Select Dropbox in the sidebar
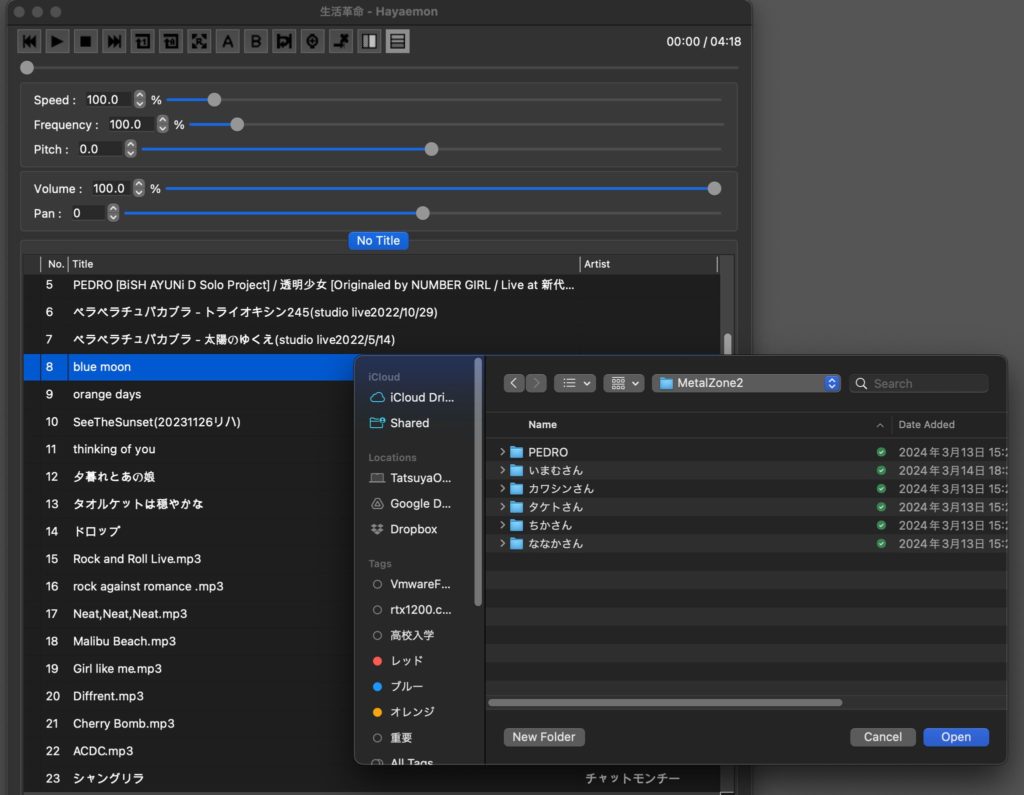Viewport: 1024px width, 795px height. coord(413,529)
